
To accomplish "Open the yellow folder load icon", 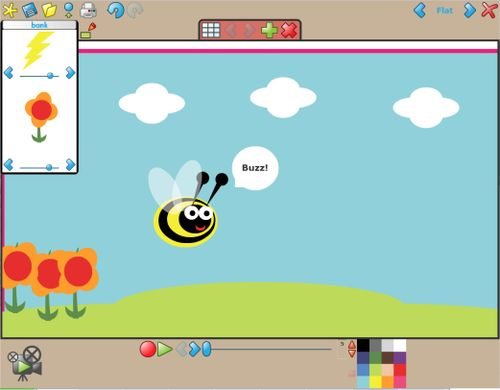I will point(49,10).
